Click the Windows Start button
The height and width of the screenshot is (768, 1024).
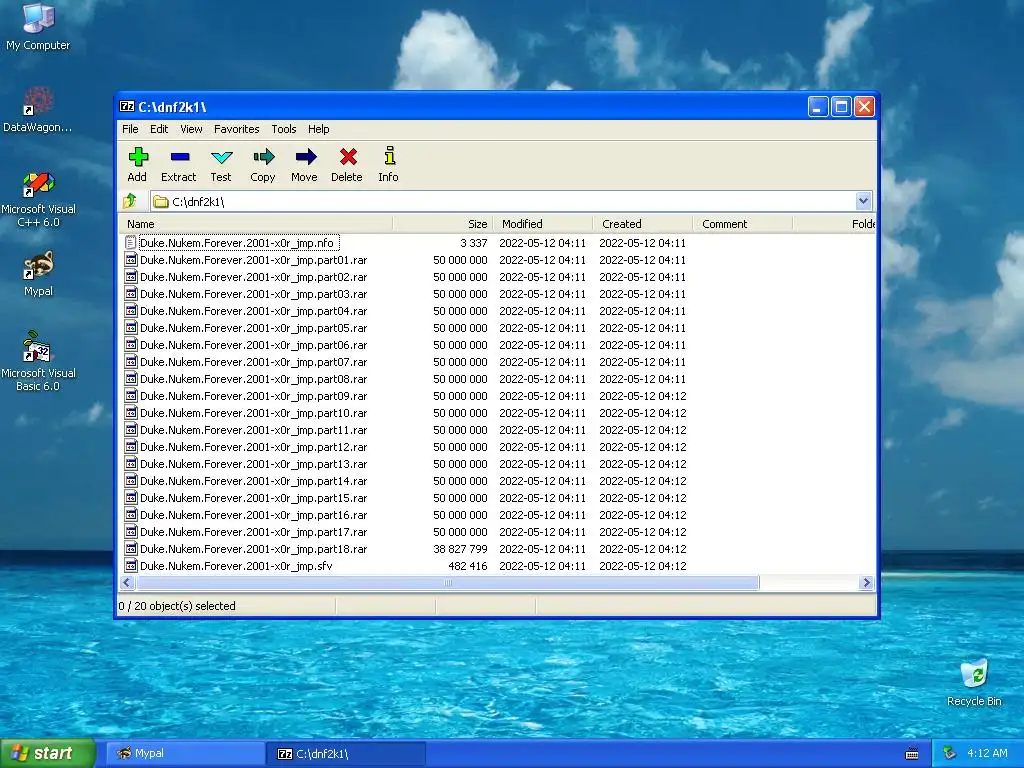[x=48, y=754]
